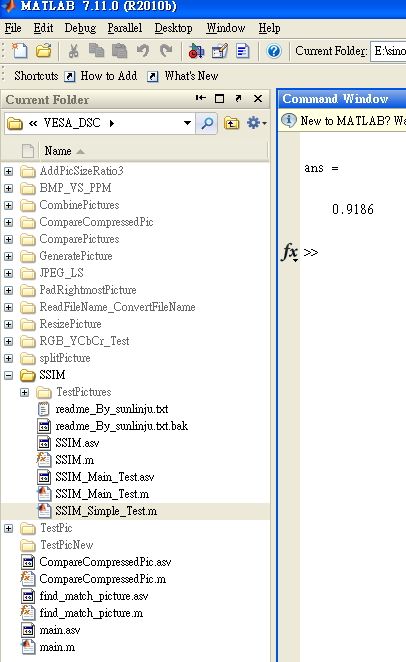The image size is (406, 662).
Task: Expand the RGB_YCbCr_Test folder
Action: coord(8,341)
